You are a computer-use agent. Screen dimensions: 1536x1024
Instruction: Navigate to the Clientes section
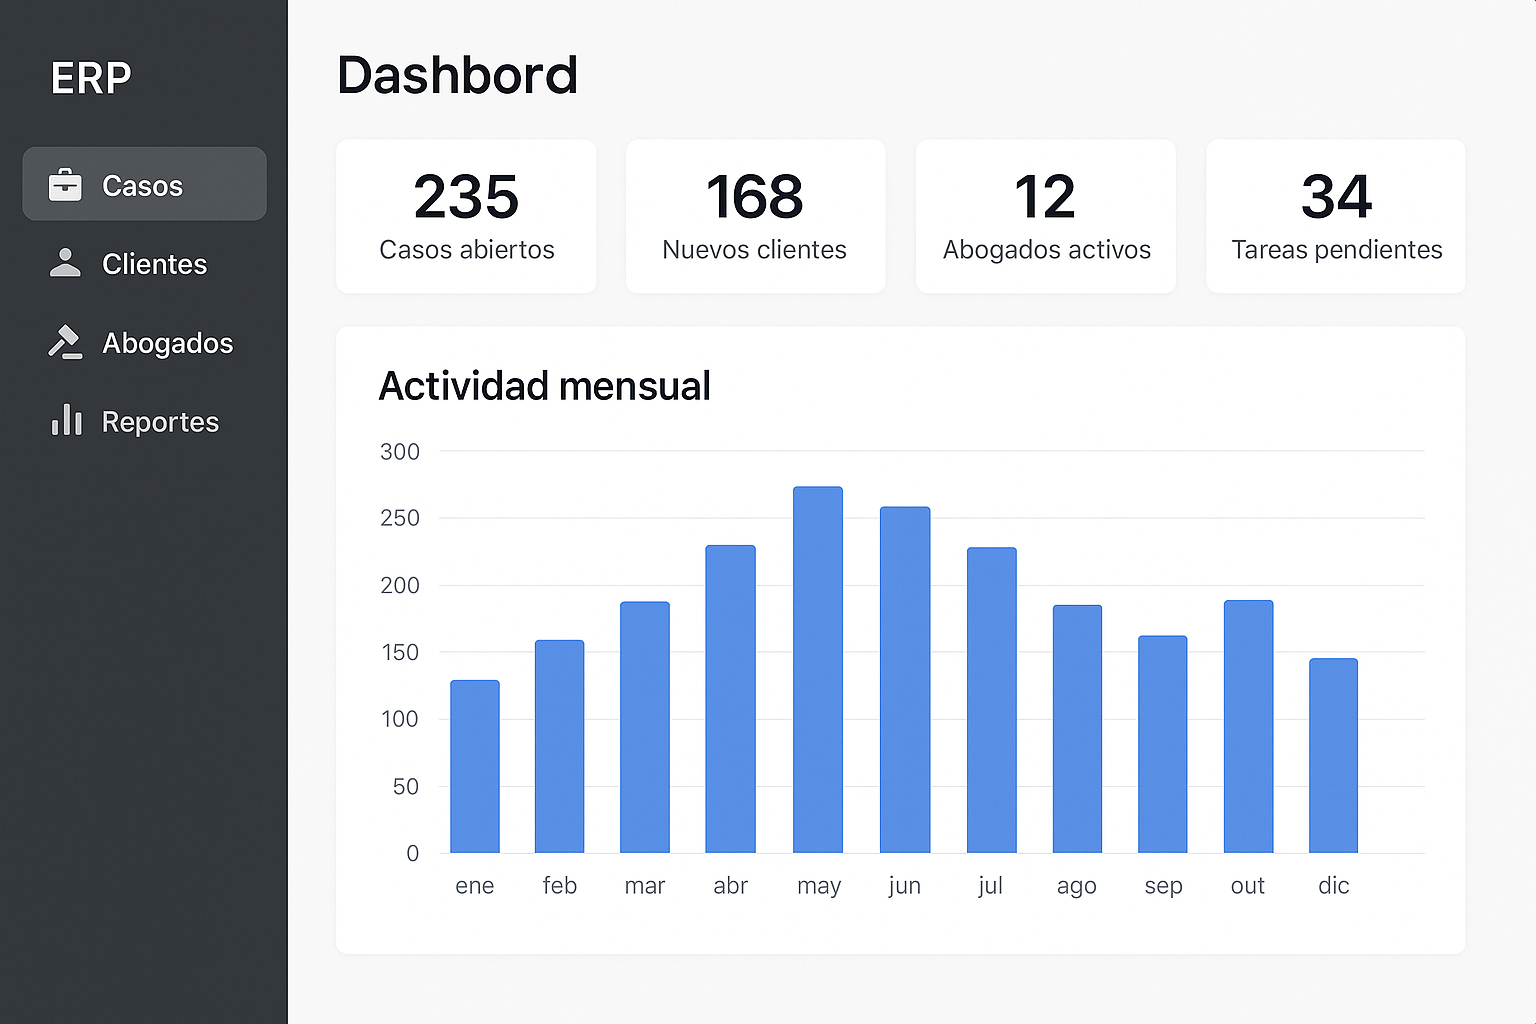(154, 264)
